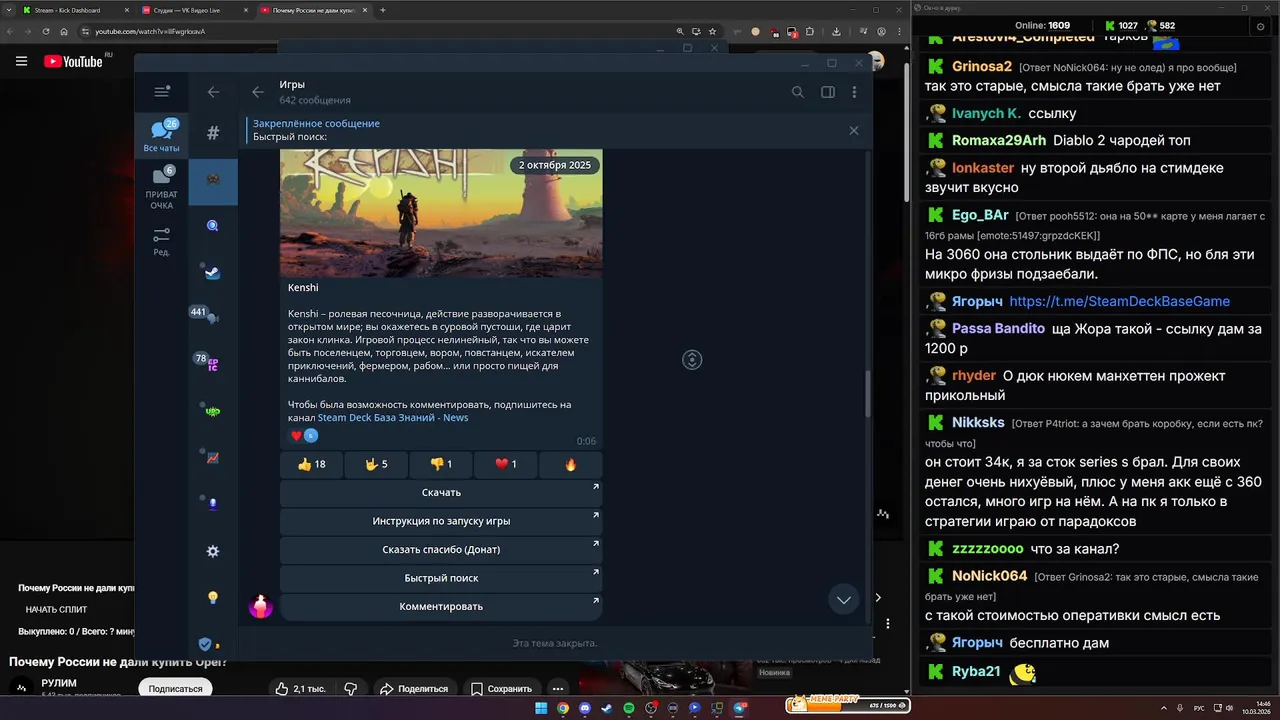Open Kick chat settings gear icon
The height and width of the screenshot is (720, 1280).
point(1260,27)
